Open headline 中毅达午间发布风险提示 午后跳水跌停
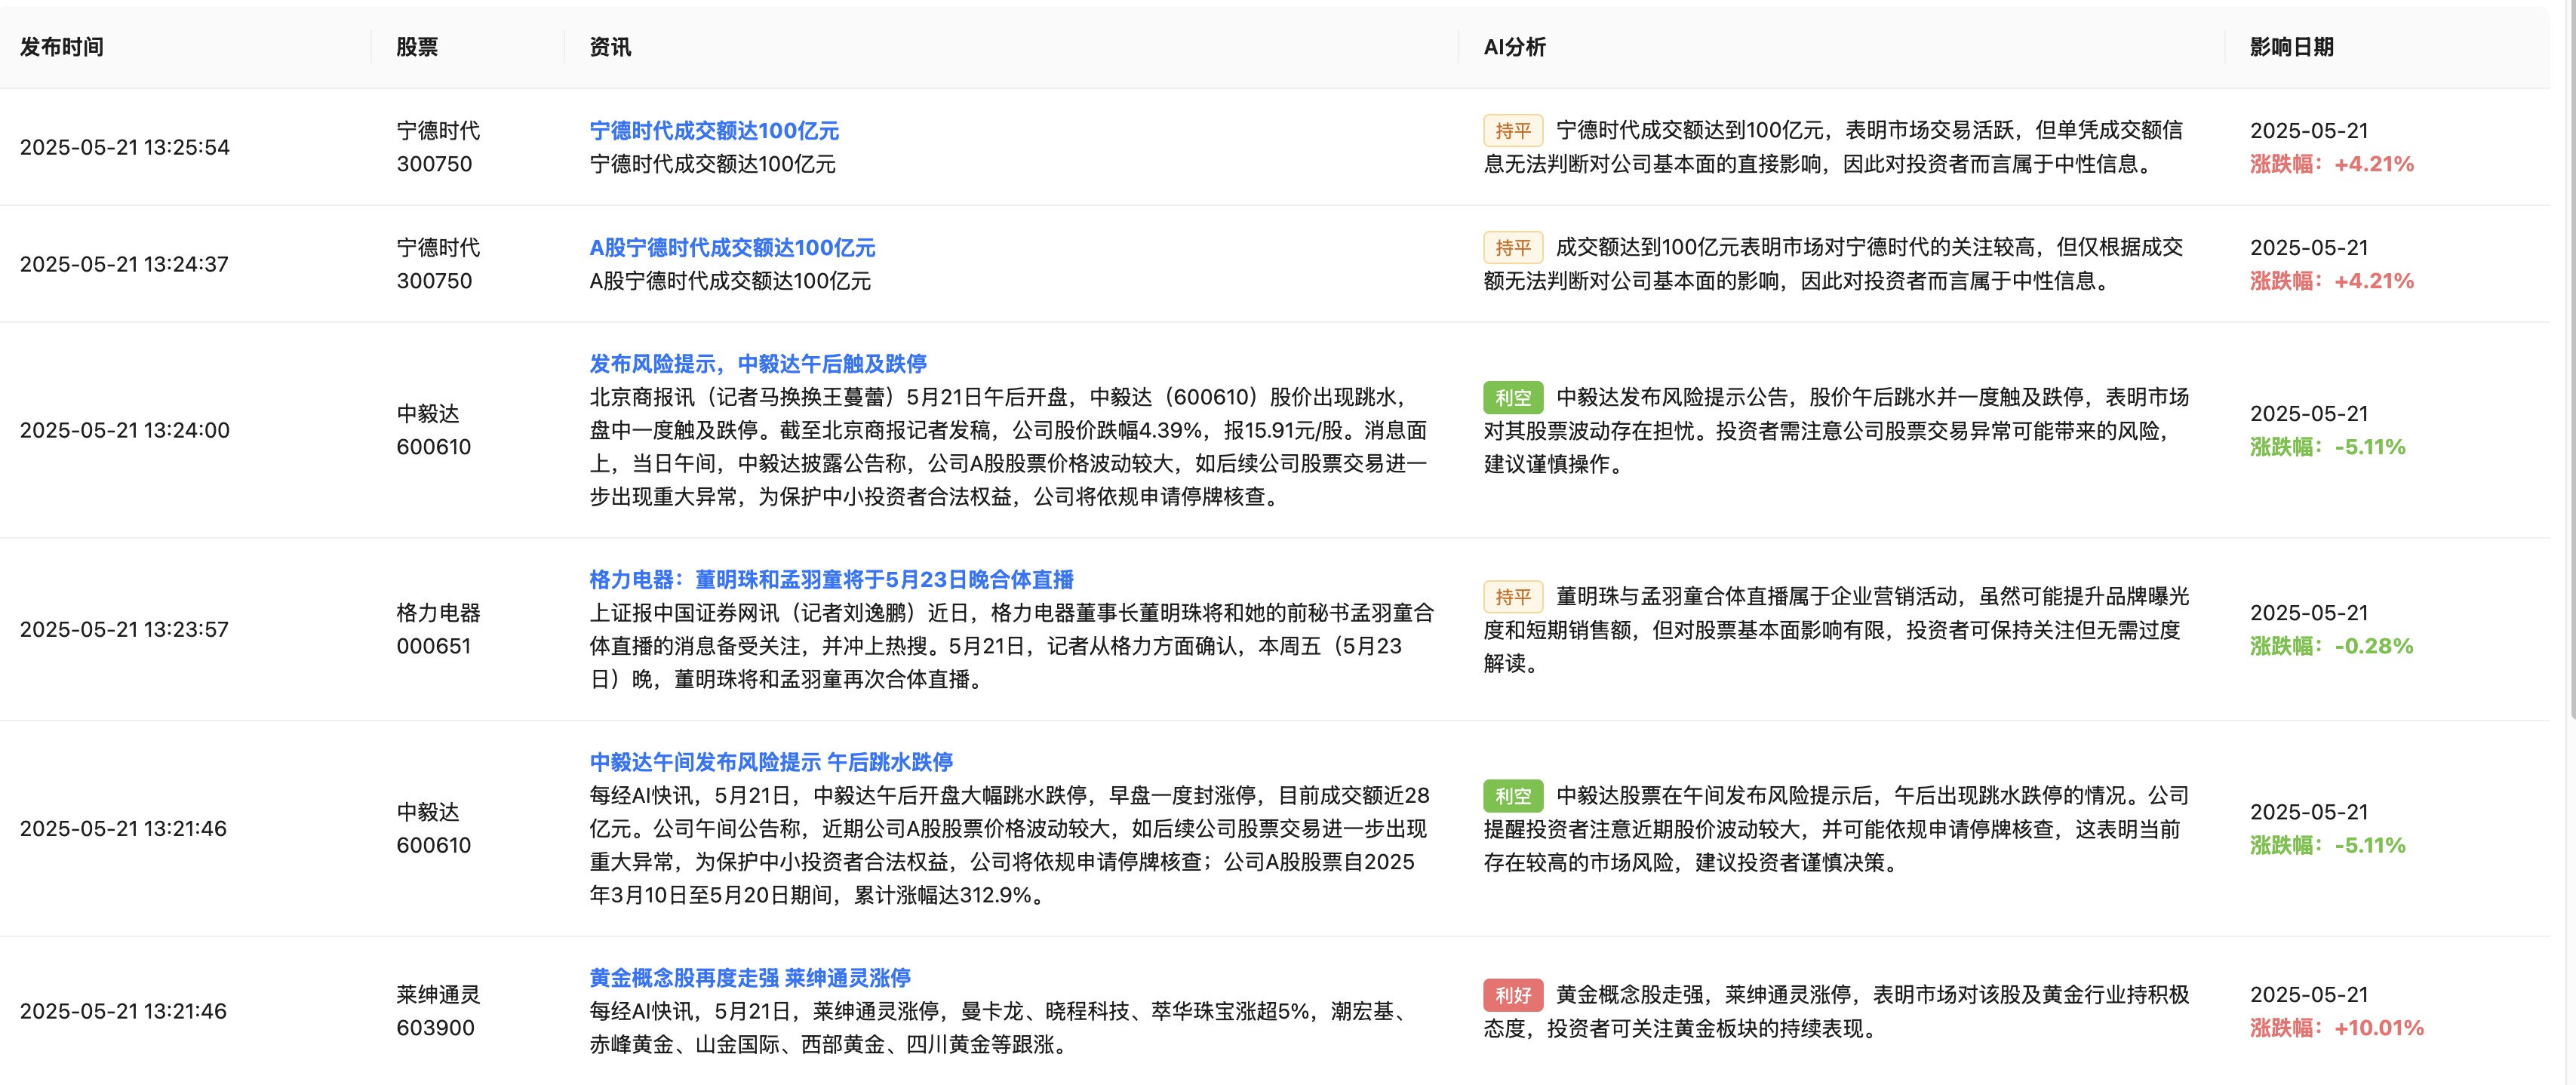 [x=771, y=762]
